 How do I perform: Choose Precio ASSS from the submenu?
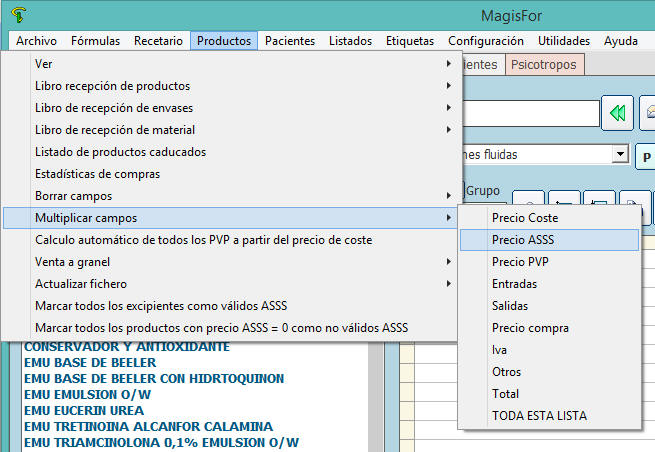click(x=548, y=240)
